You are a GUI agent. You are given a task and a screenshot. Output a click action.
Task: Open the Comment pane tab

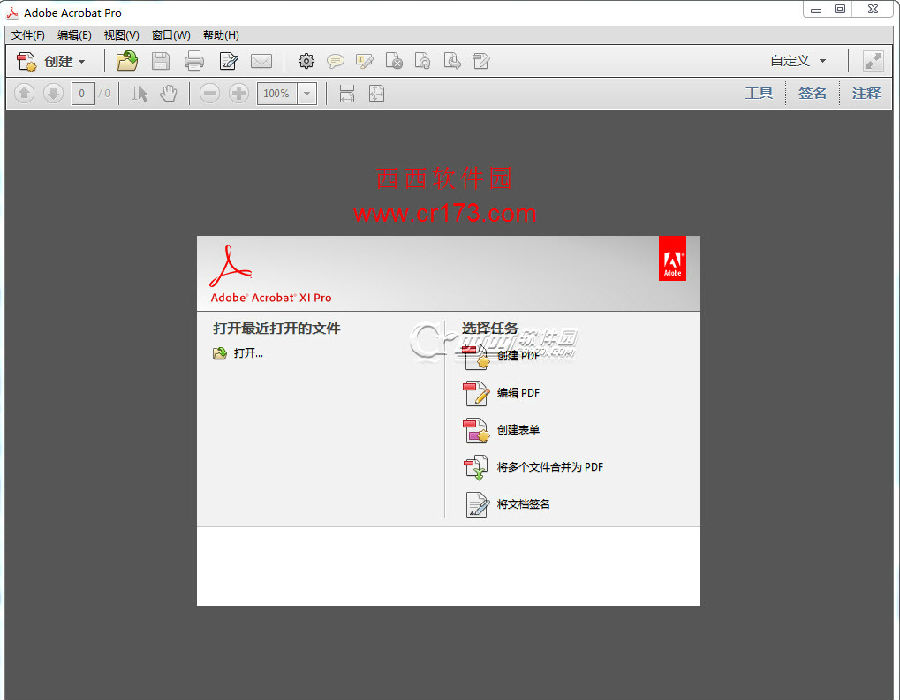tap(866, 93)
